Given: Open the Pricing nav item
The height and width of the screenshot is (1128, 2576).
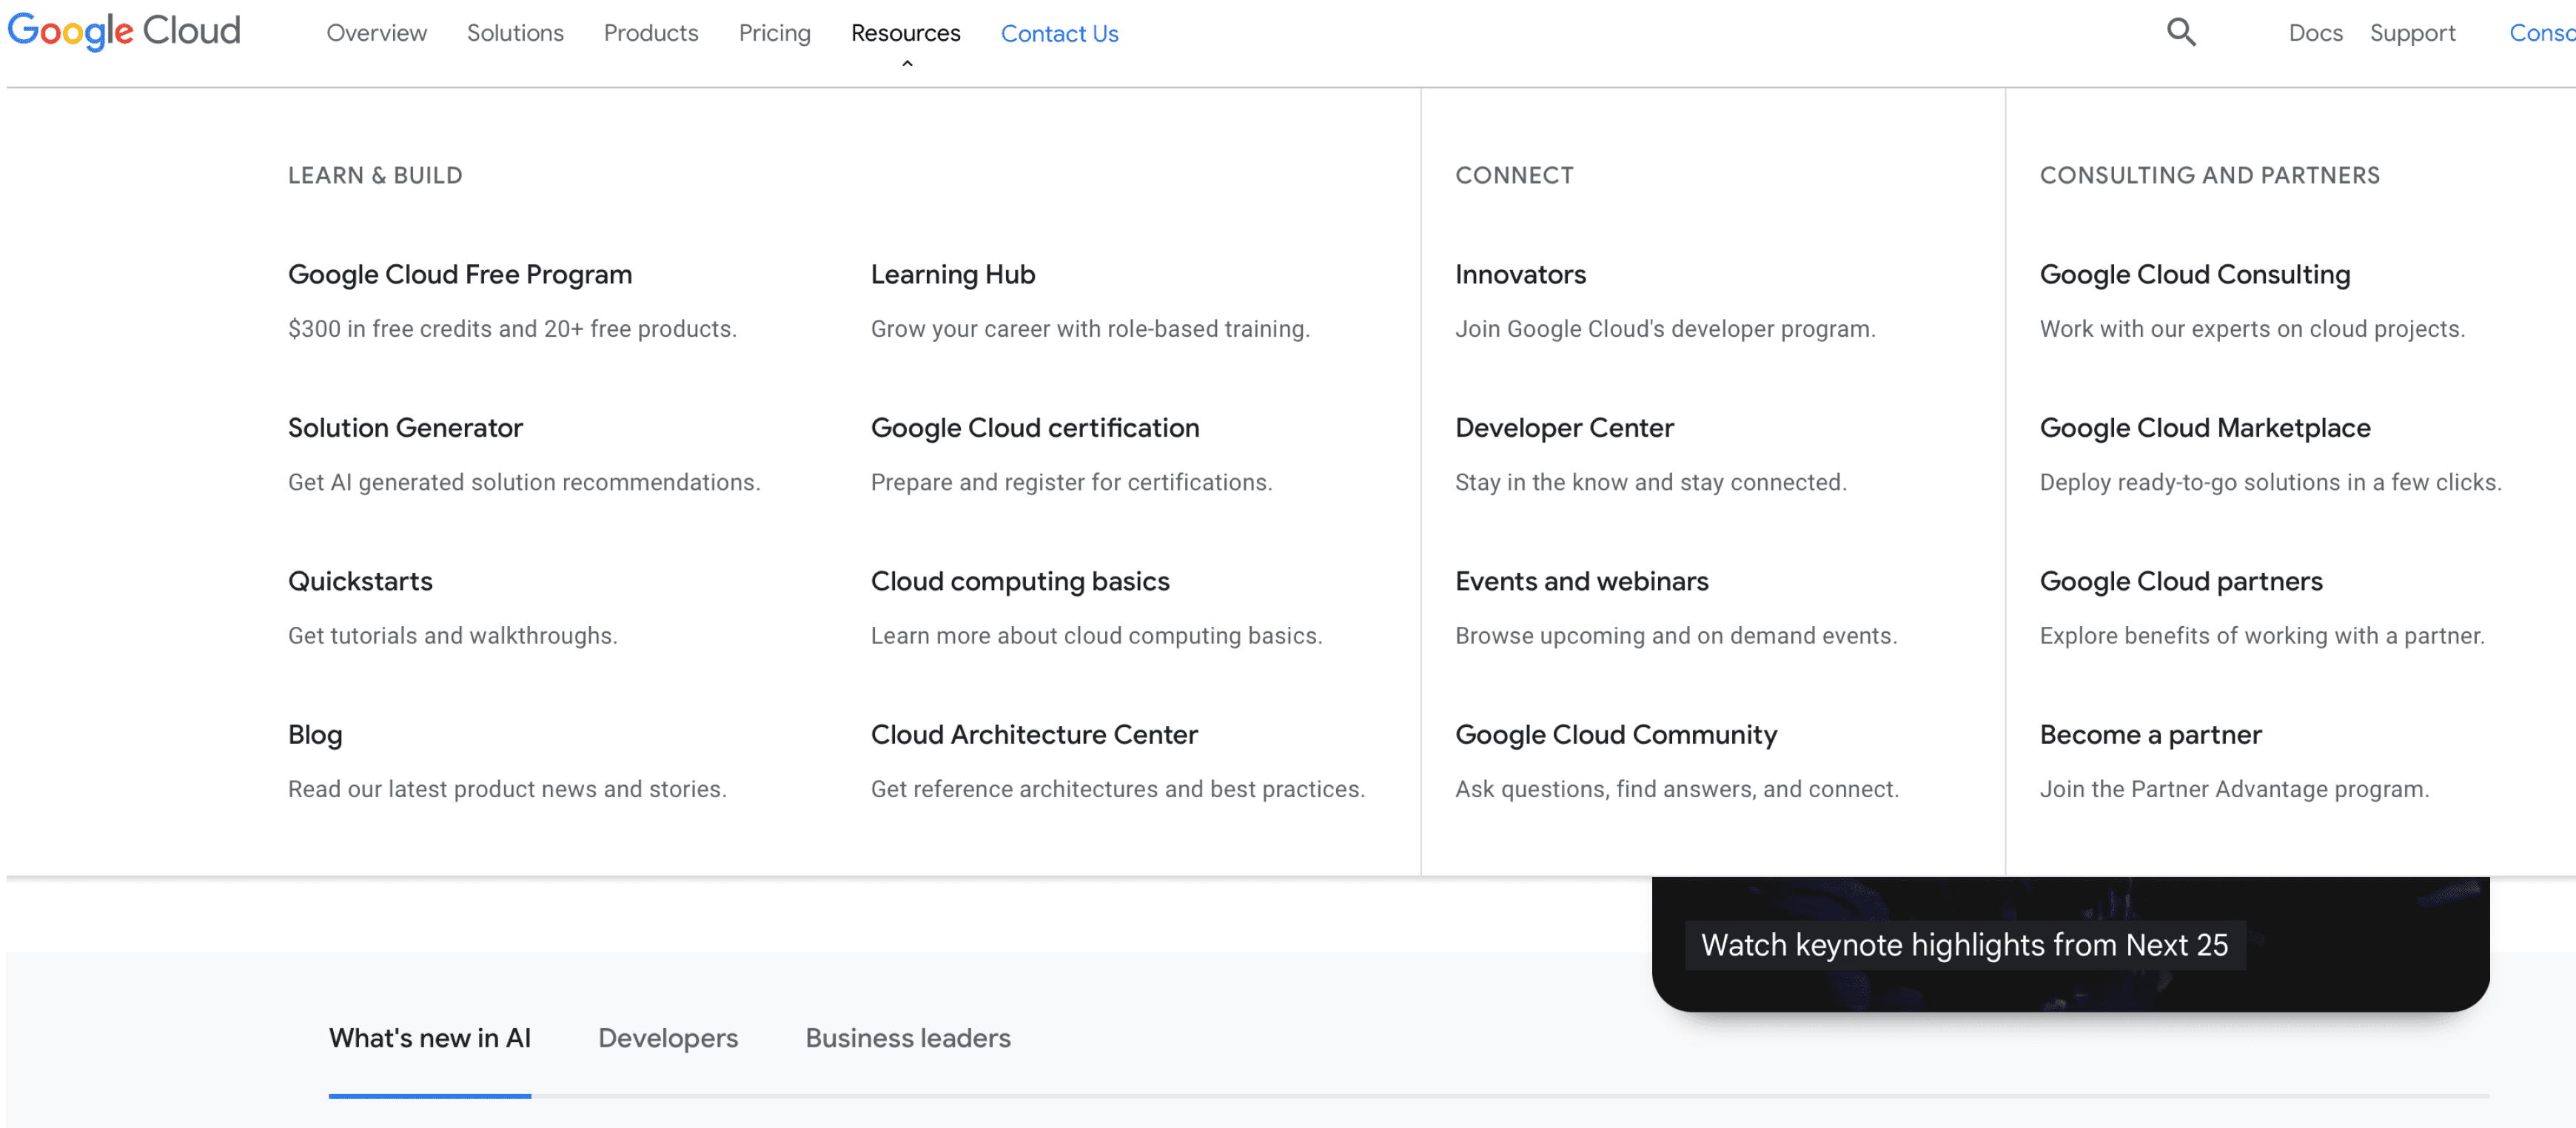Looking at the screenshot, I should coord(774,33).
